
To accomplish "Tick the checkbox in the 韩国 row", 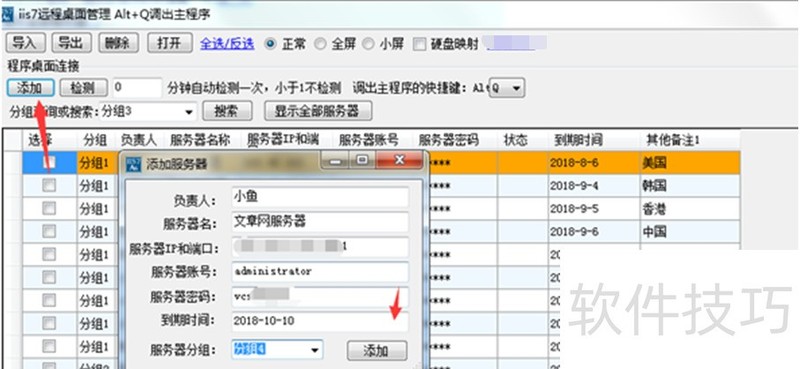I will coord(49,186).
